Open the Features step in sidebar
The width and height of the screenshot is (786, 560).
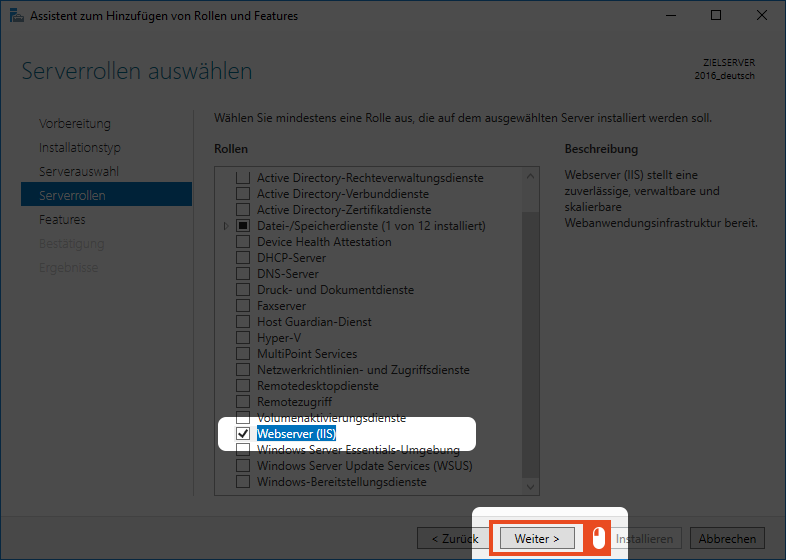click(62, 220)
